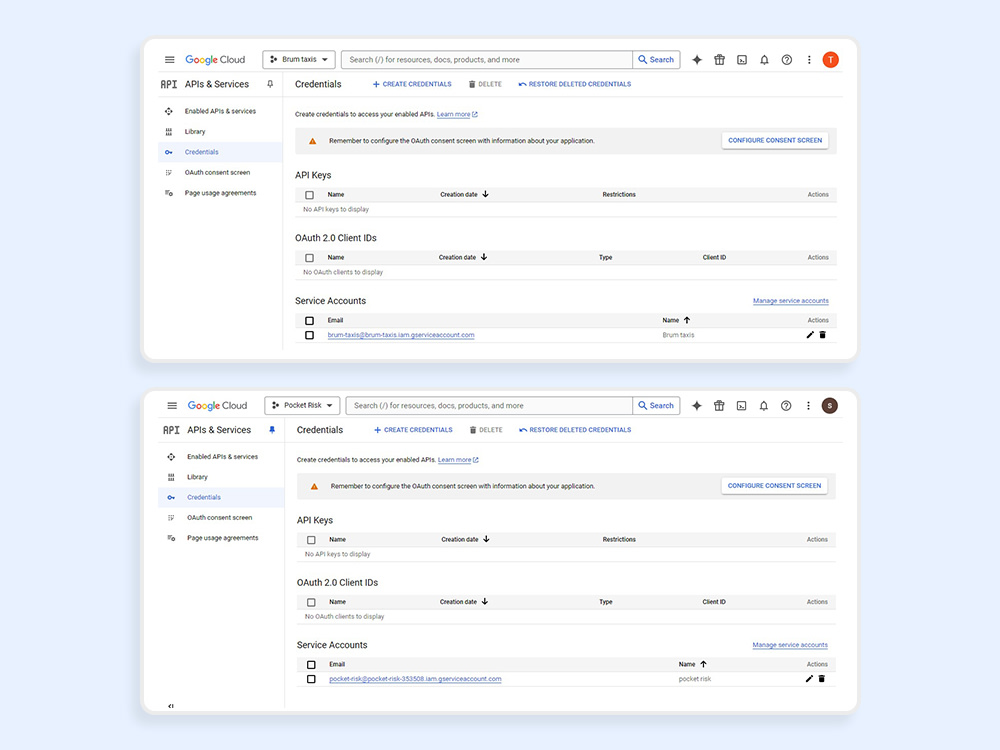
Task: Select all service accounts in Pocket Risk console
Action: [x=311, y=665]
